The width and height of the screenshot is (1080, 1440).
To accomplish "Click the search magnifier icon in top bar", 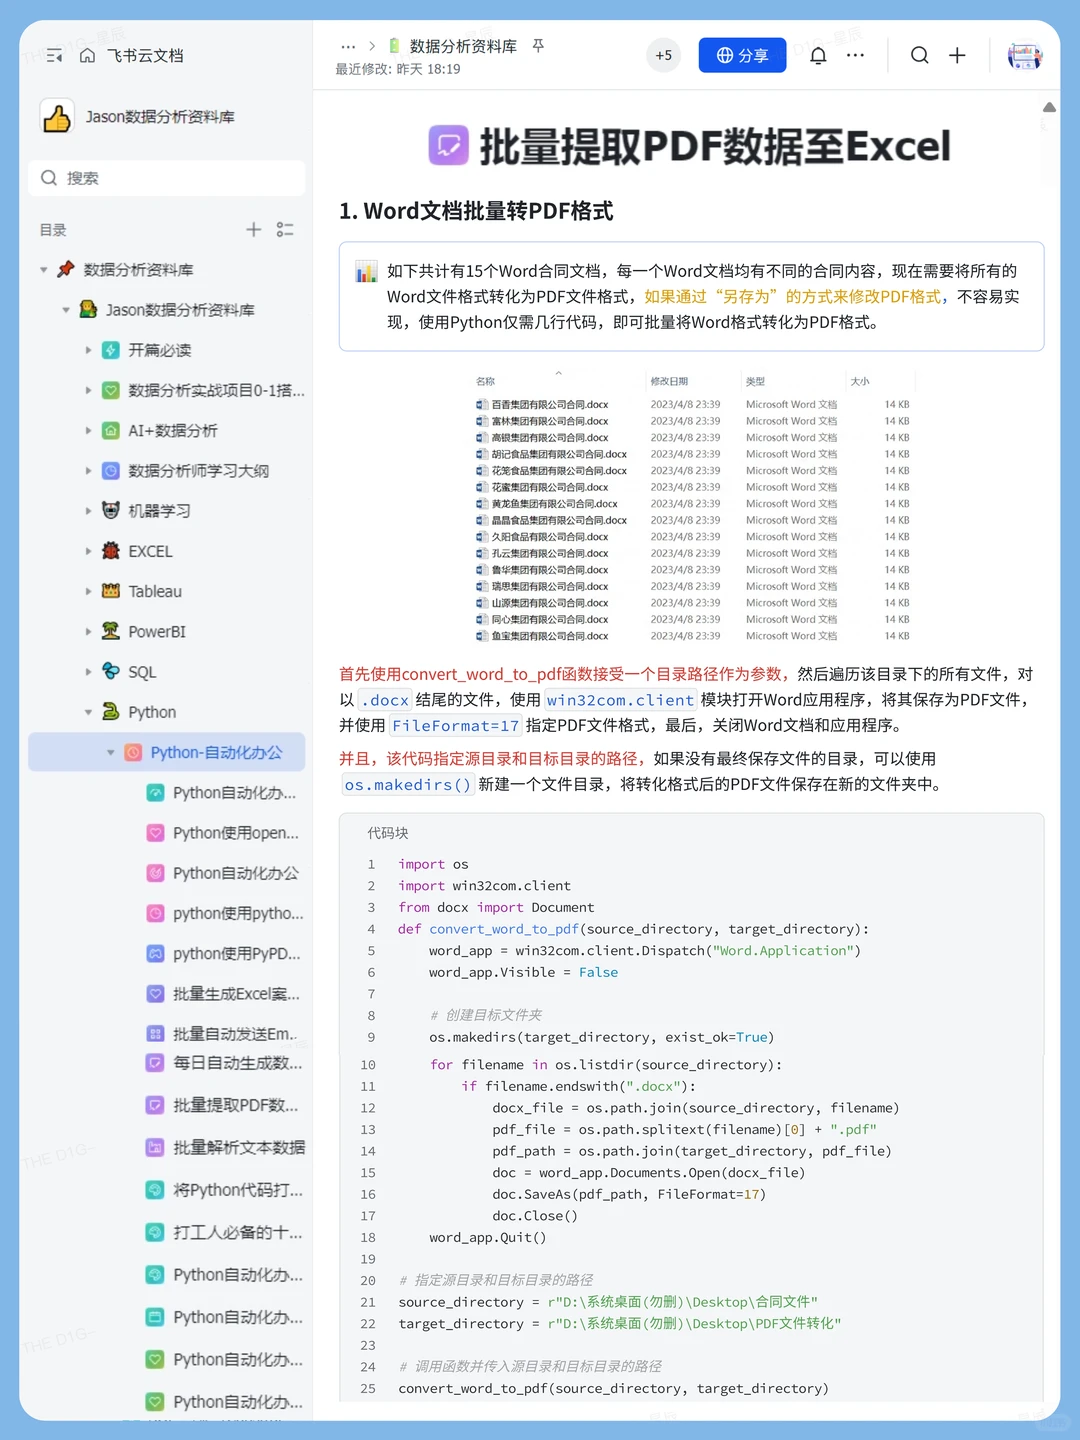I will 919,55.
